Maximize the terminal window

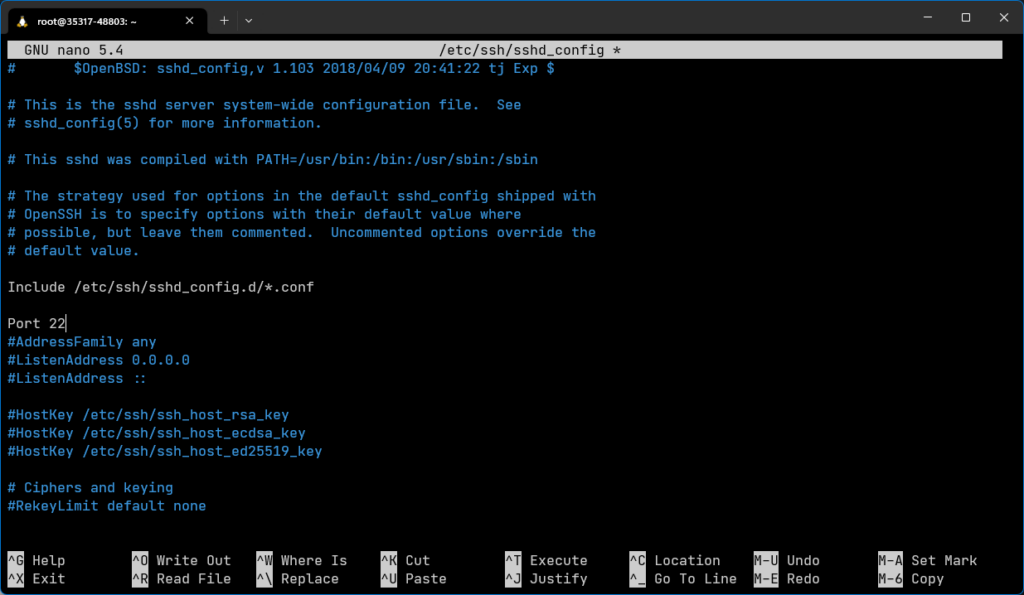[x=966, y=18]
